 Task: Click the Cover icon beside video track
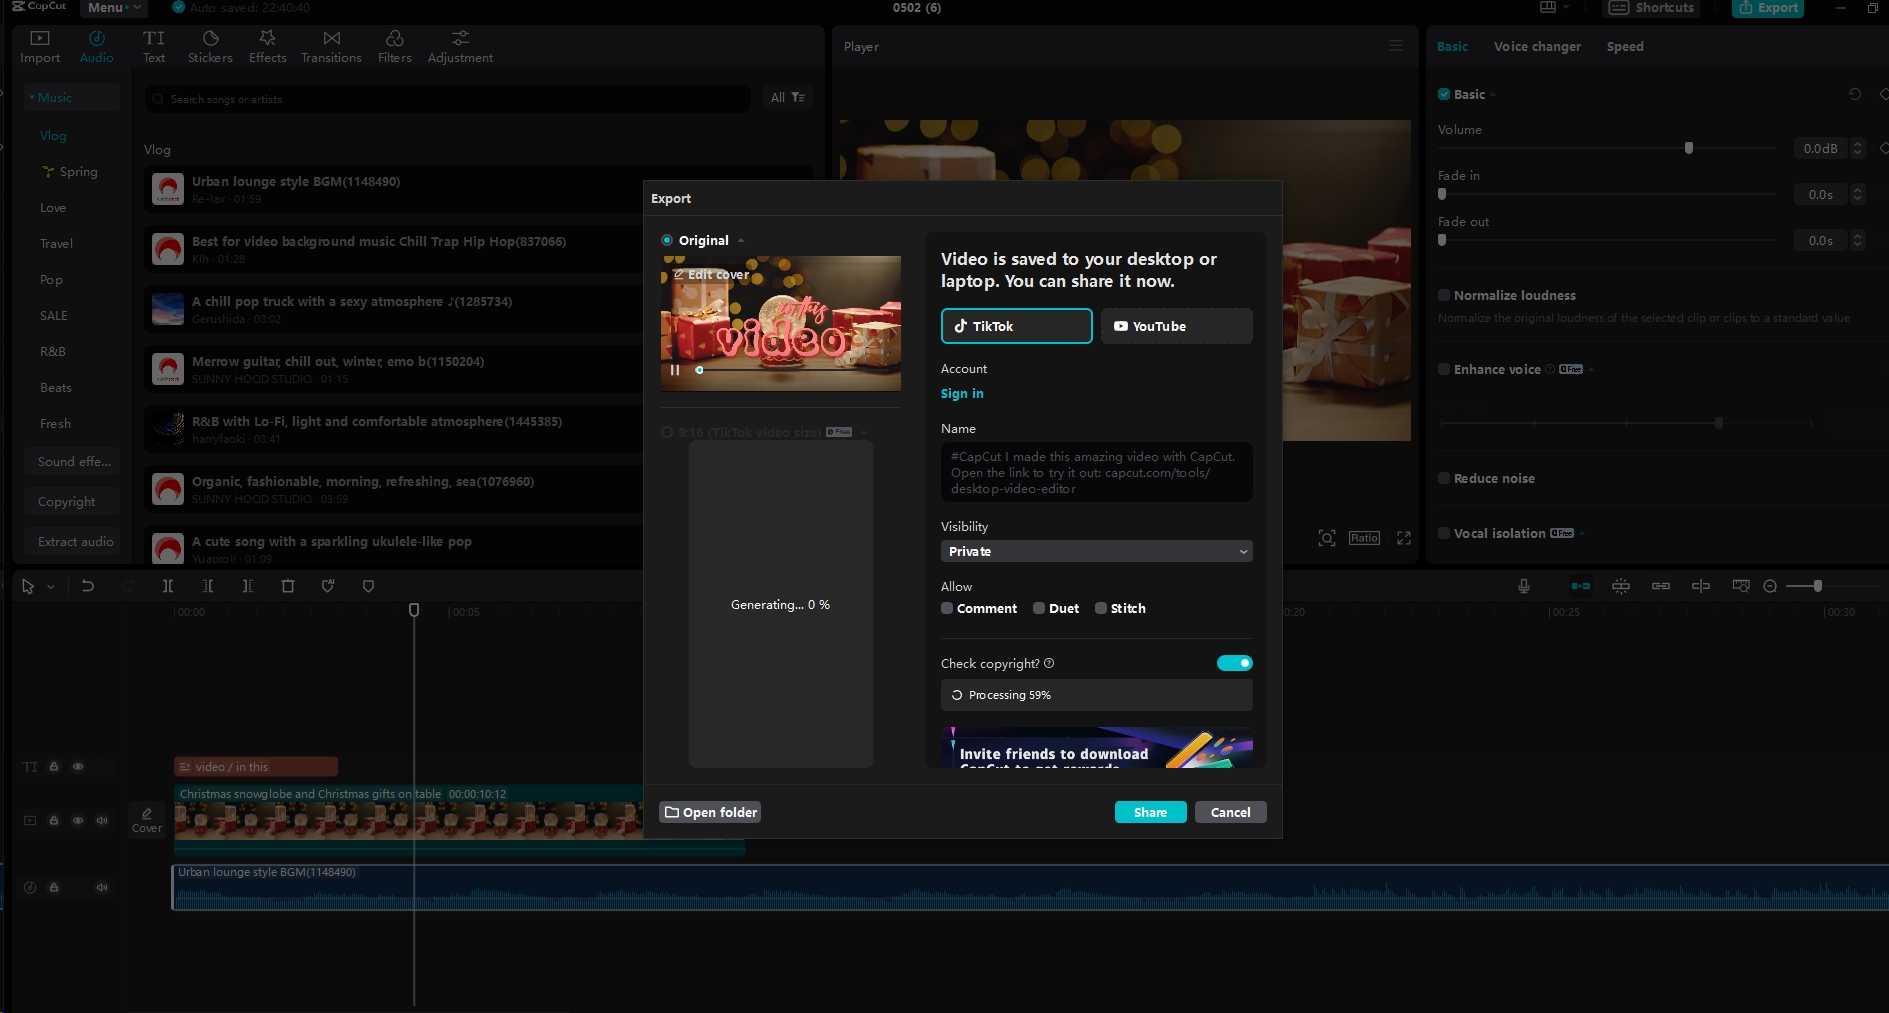point(147,820)
